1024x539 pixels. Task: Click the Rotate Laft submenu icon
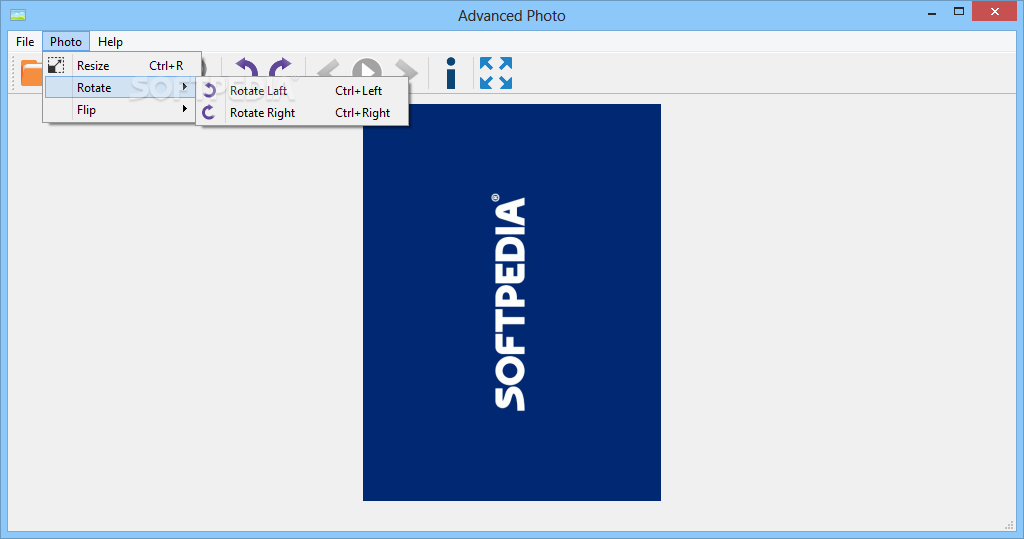(209, 91)
